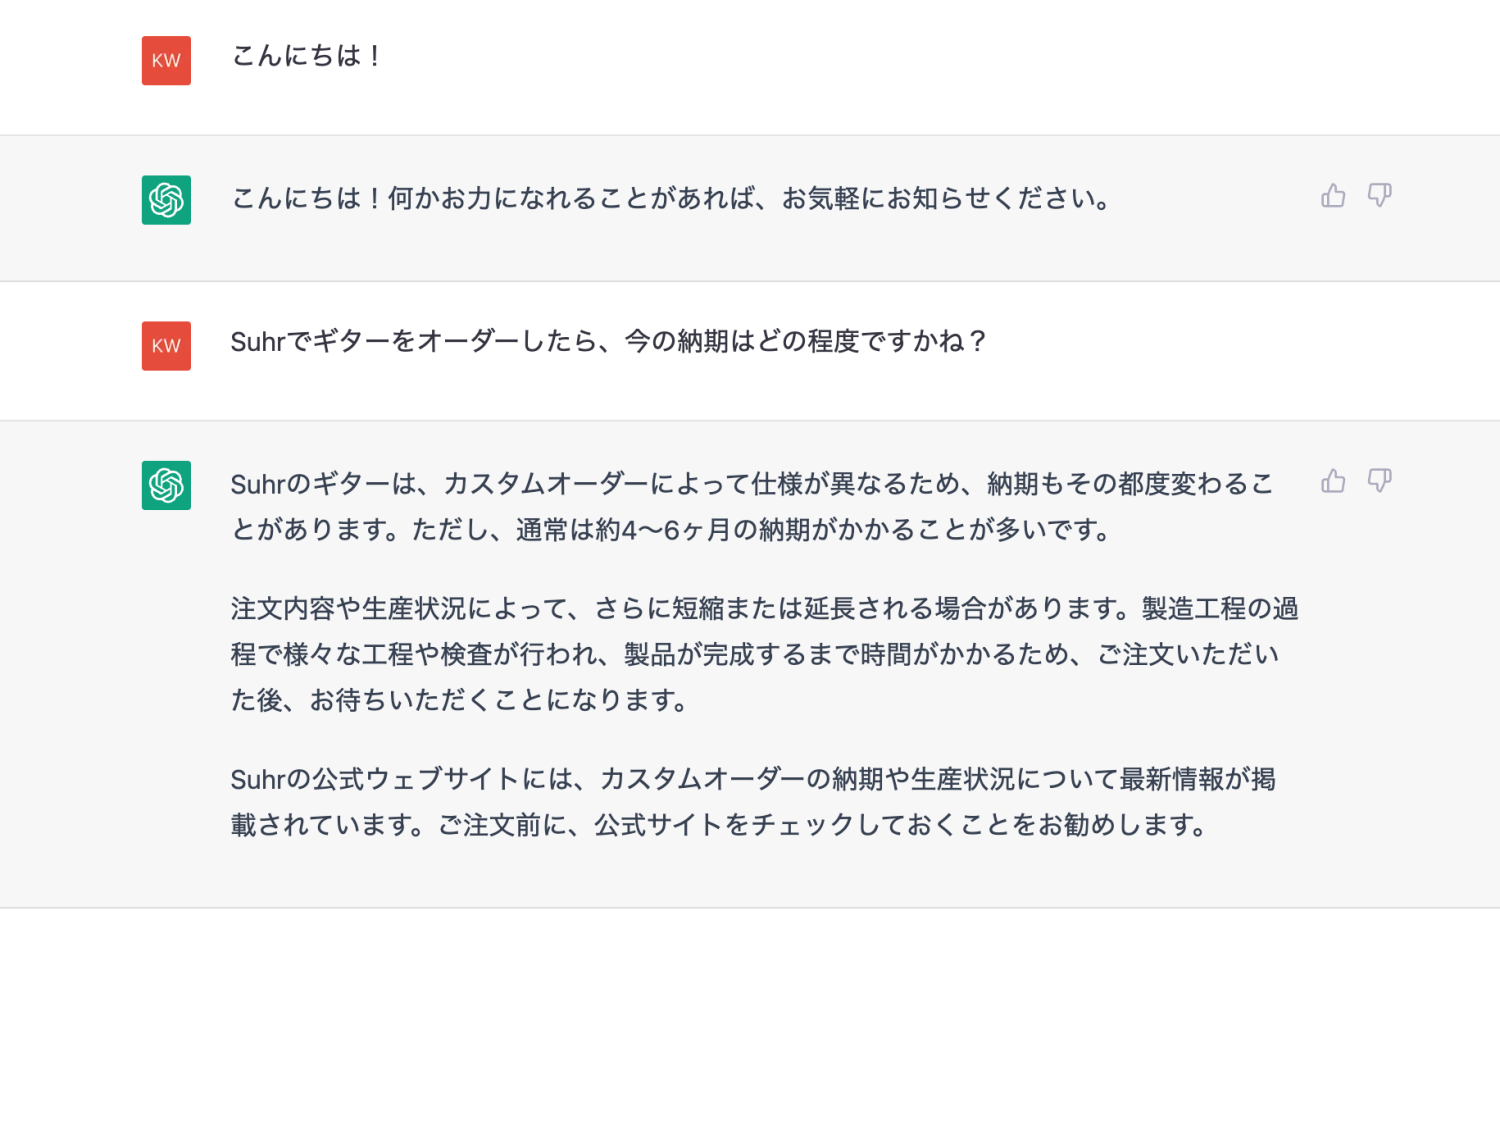Click the user message こんにちは！
Viewport: 1500px width, 1148px height.
(306, 56)
